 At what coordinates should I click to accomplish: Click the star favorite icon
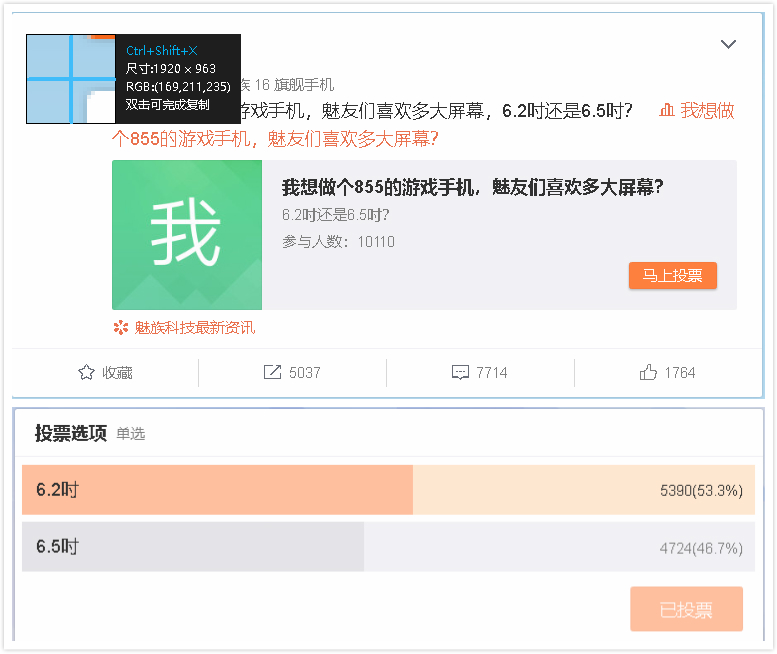click(86, 373)
